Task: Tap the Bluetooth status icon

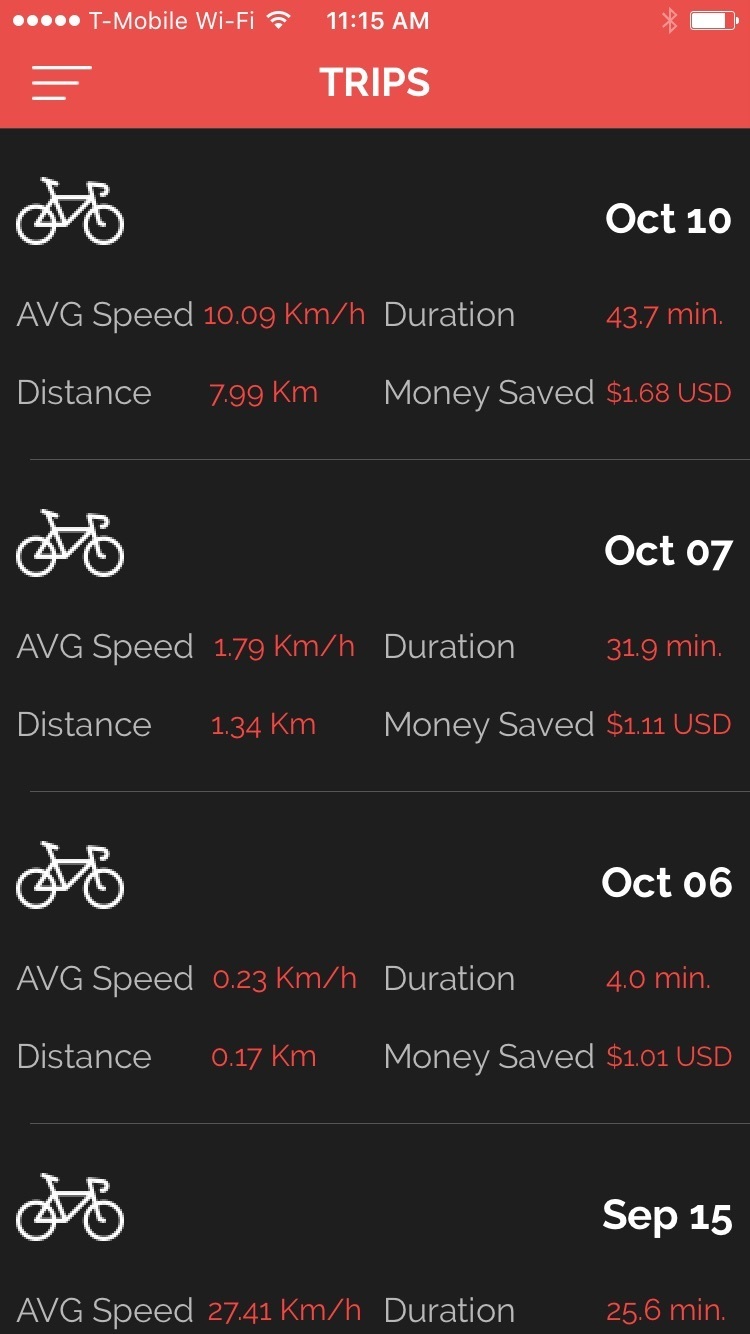Action: [x=669, y=21]
